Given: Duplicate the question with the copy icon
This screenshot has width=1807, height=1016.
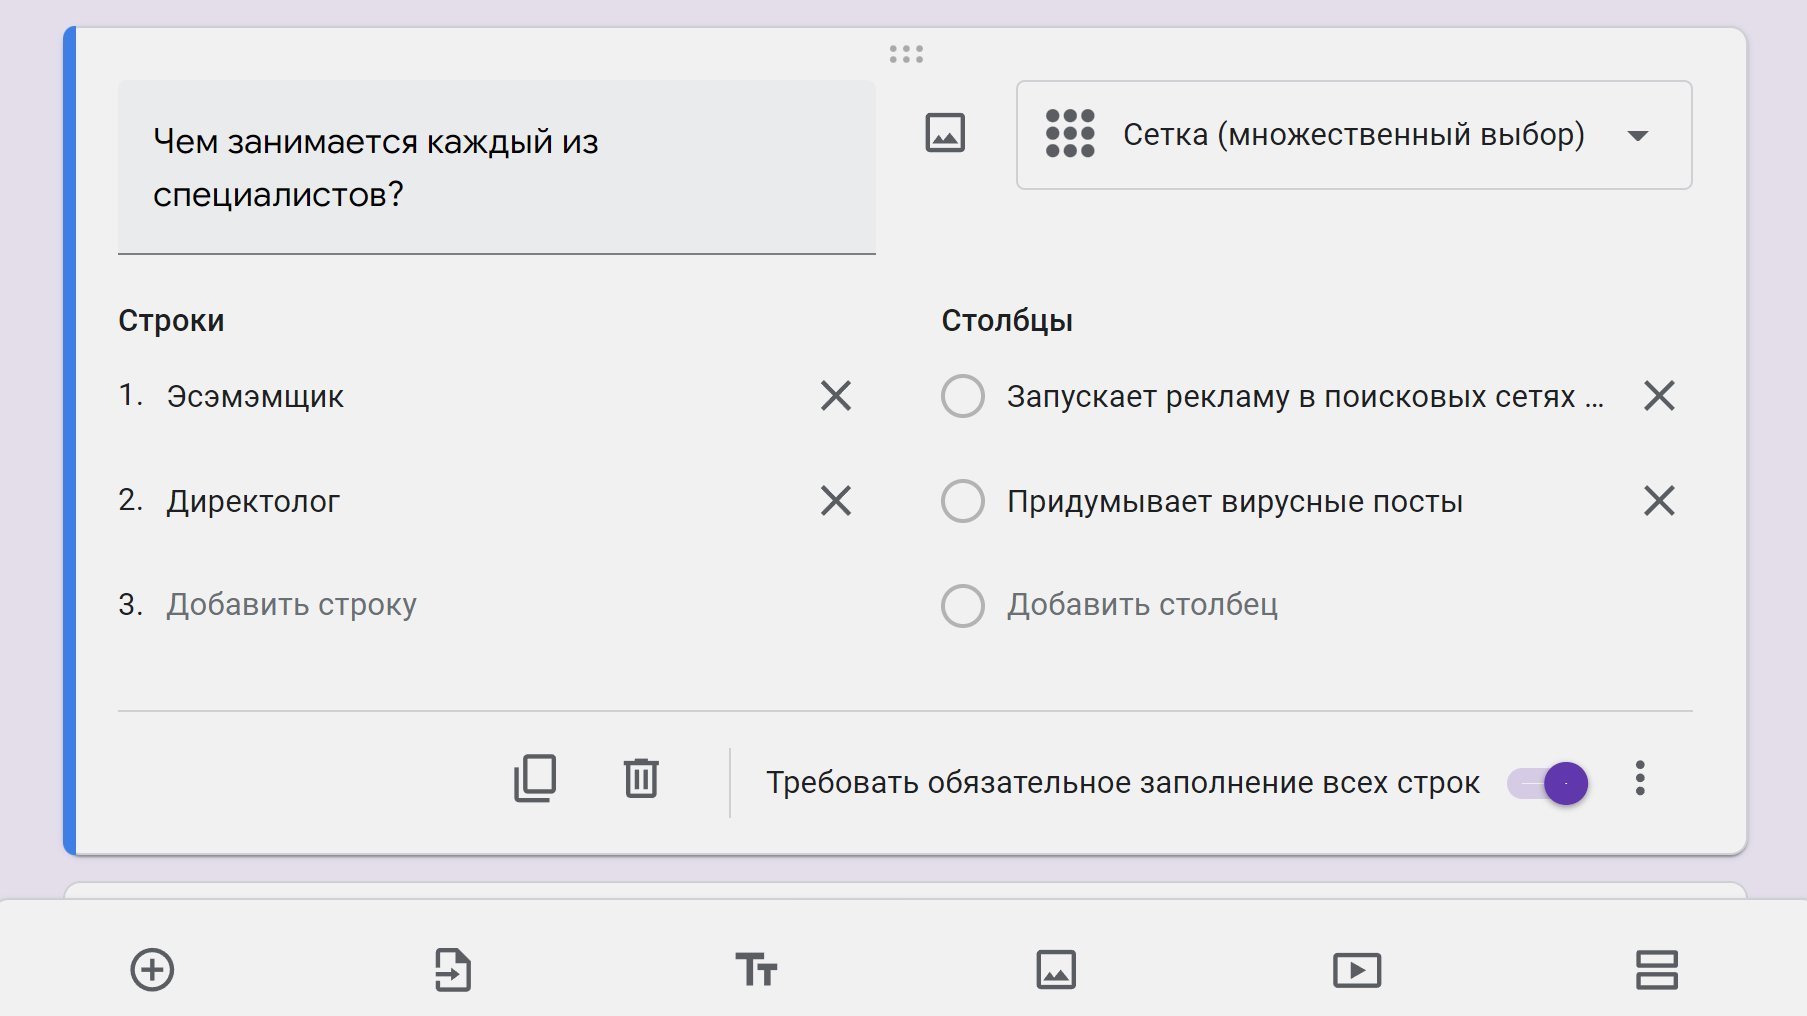Looking at the screenshot, I should pos(535,778).
